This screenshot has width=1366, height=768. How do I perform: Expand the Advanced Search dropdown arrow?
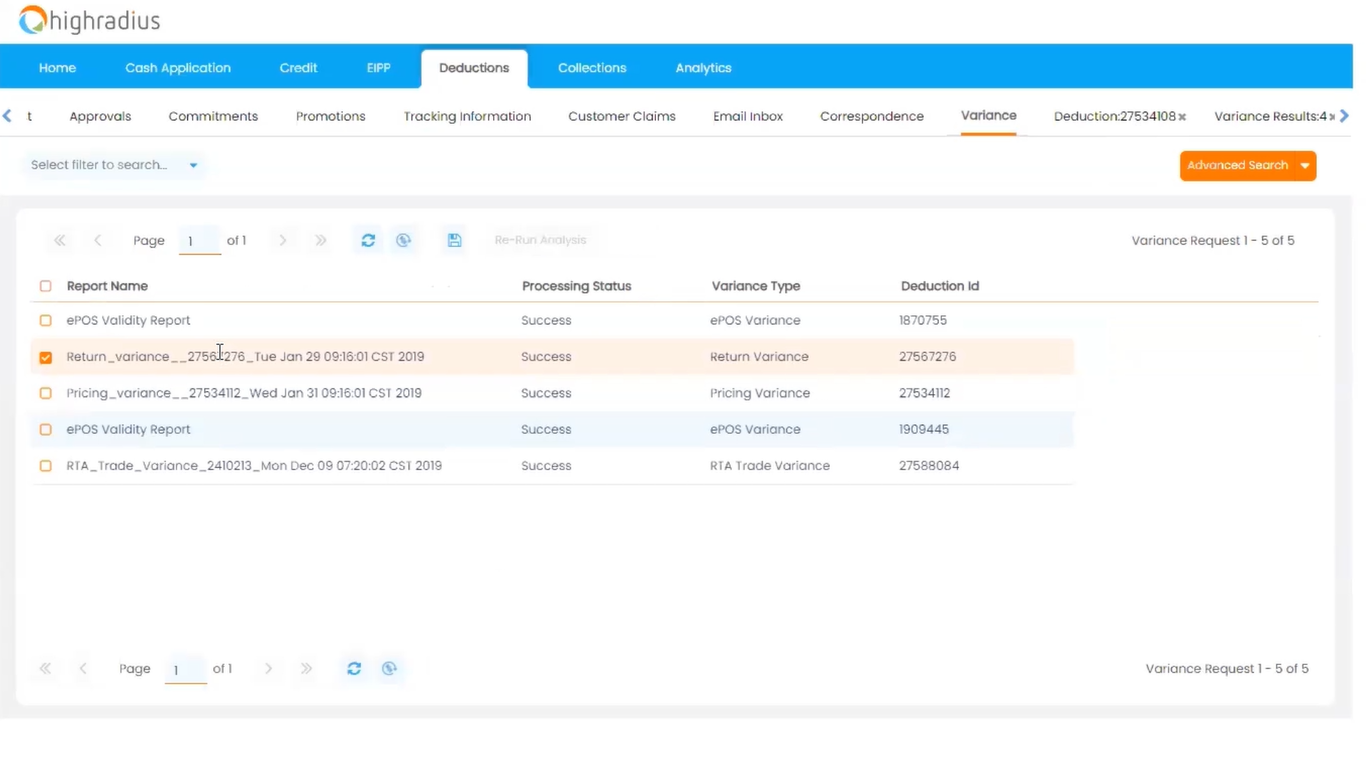(1305, 166)
